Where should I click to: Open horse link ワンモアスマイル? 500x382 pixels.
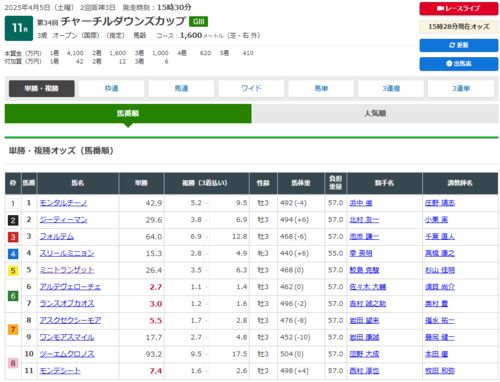pos(67,337)
